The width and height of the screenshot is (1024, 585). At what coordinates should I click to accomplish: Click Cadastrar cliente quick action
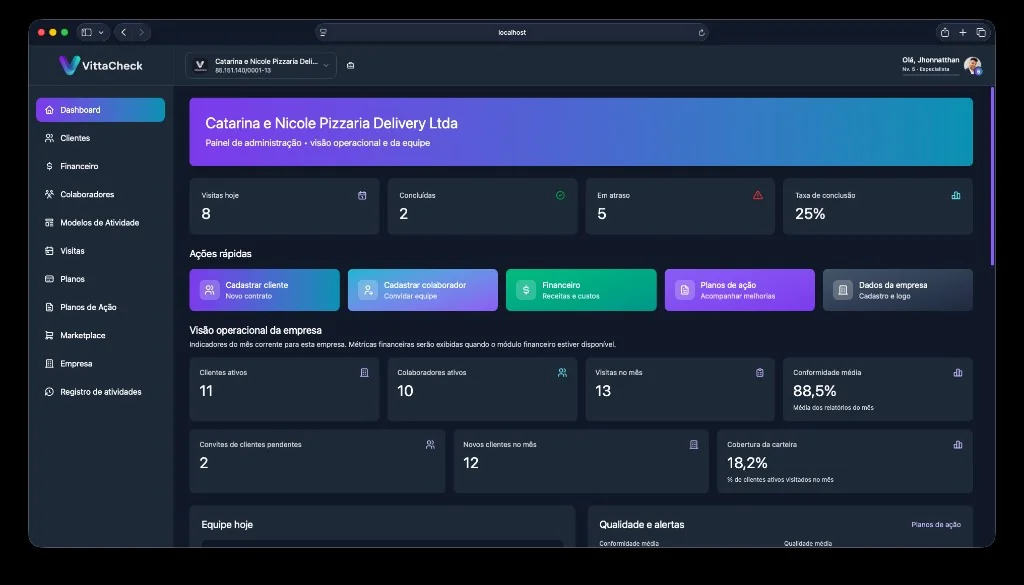264,290
